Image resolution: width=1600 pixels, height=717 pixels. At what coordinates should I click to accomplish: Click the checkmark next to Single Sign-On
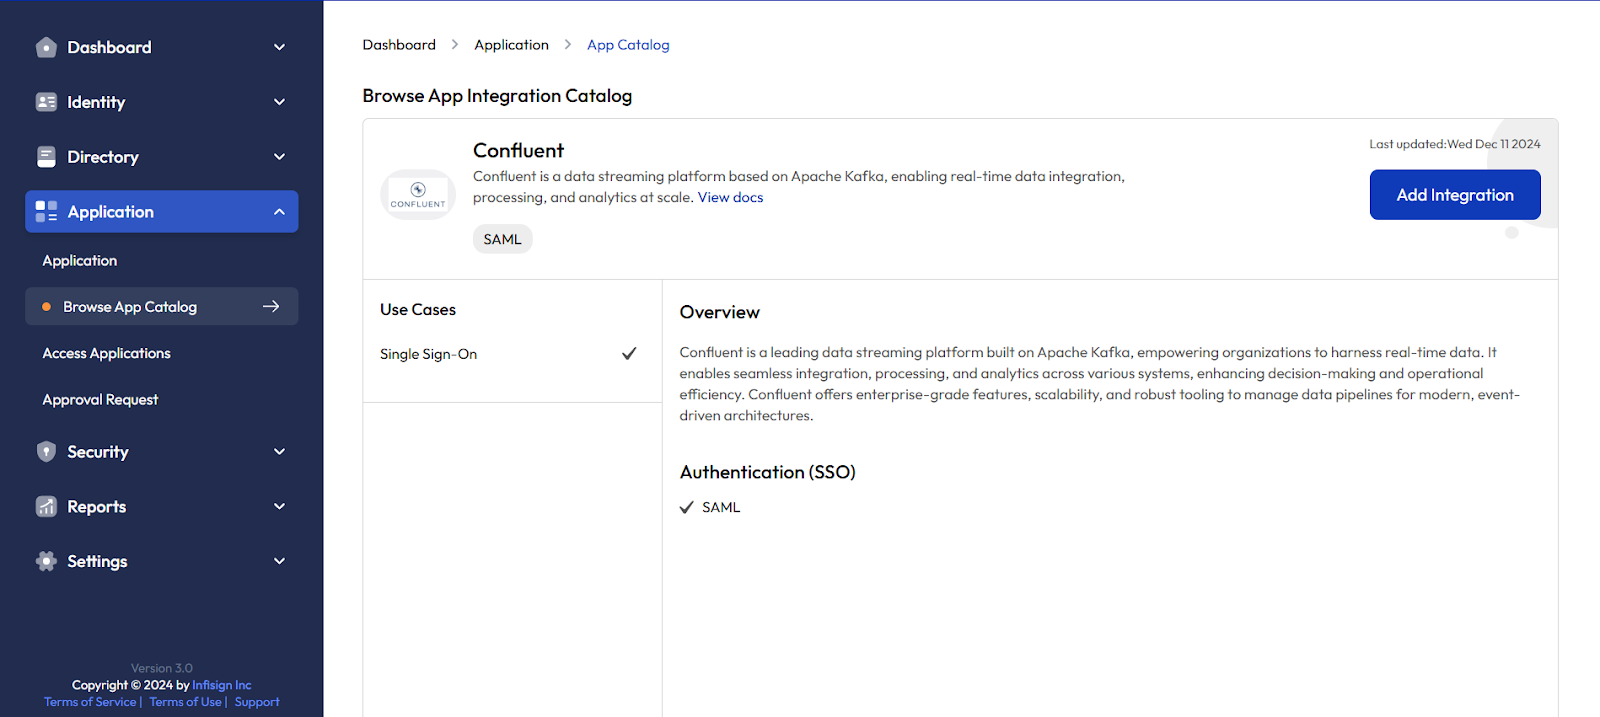pyautogui.click(x=629, y=353)
